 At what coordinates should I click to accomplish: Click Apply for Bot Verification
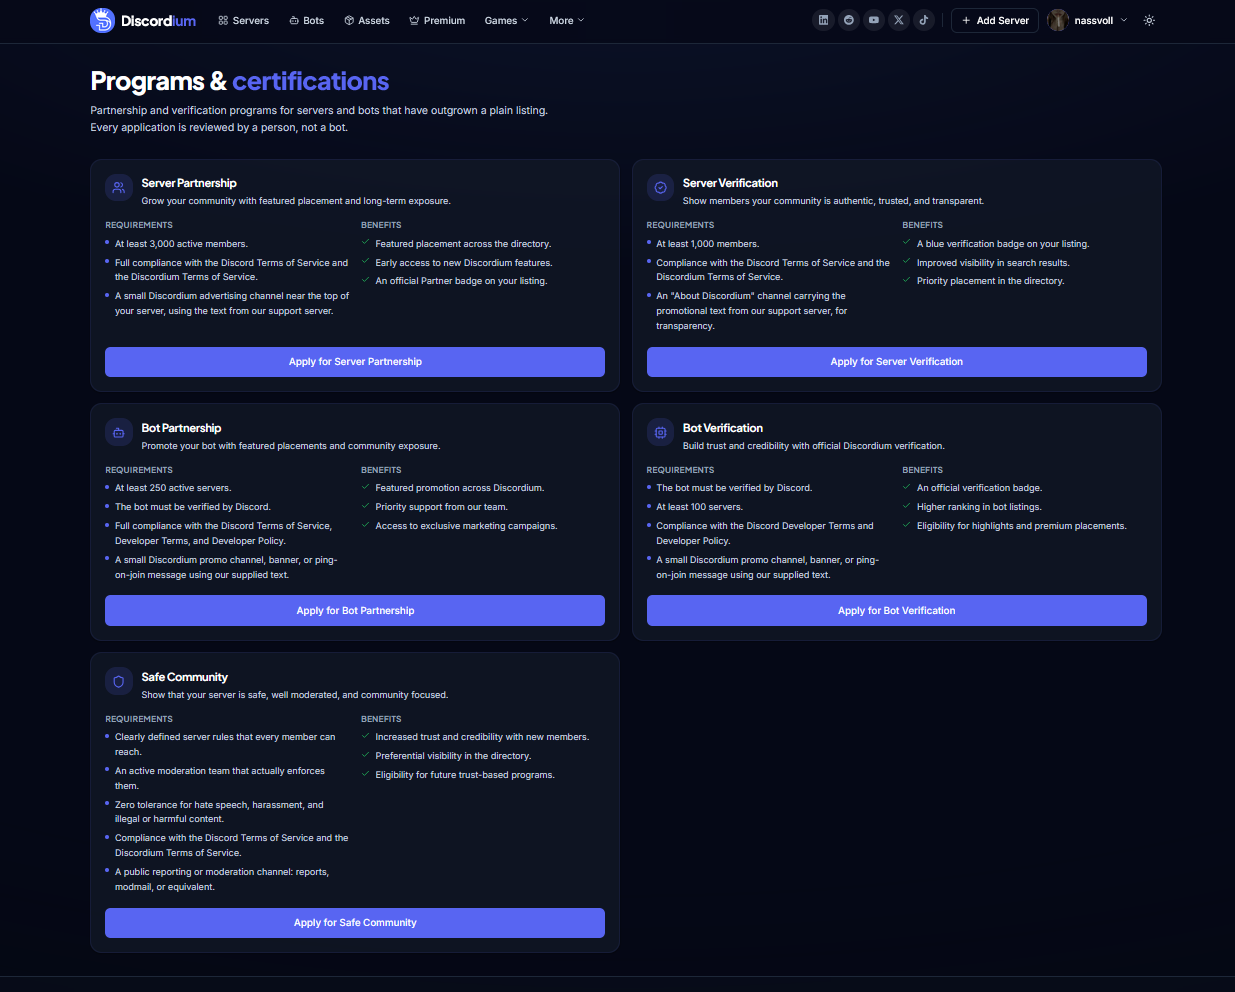896,611
